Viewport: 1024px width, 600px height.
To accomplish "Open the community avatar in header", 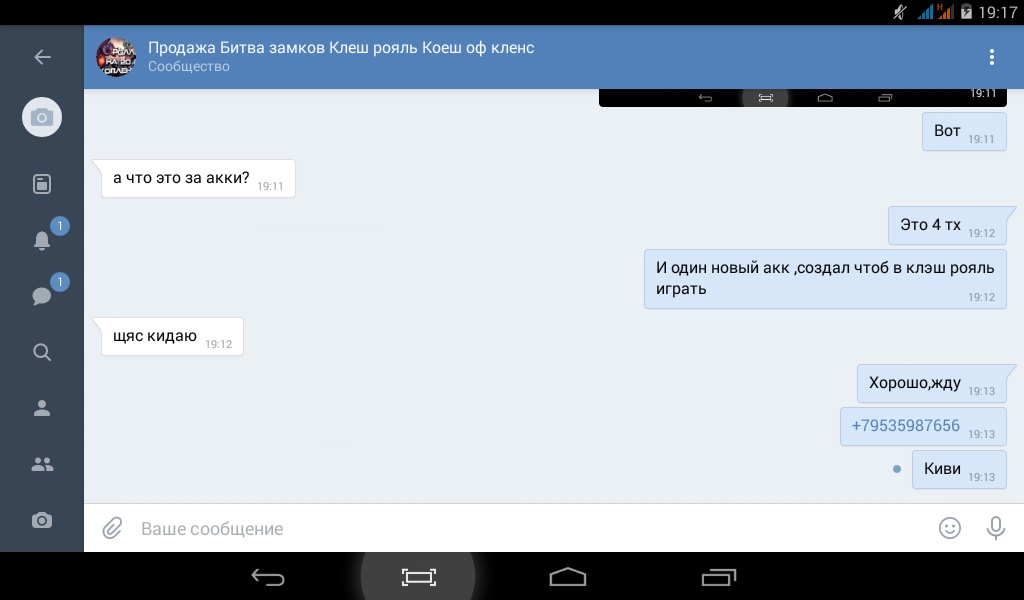I will tap(116, 57).
